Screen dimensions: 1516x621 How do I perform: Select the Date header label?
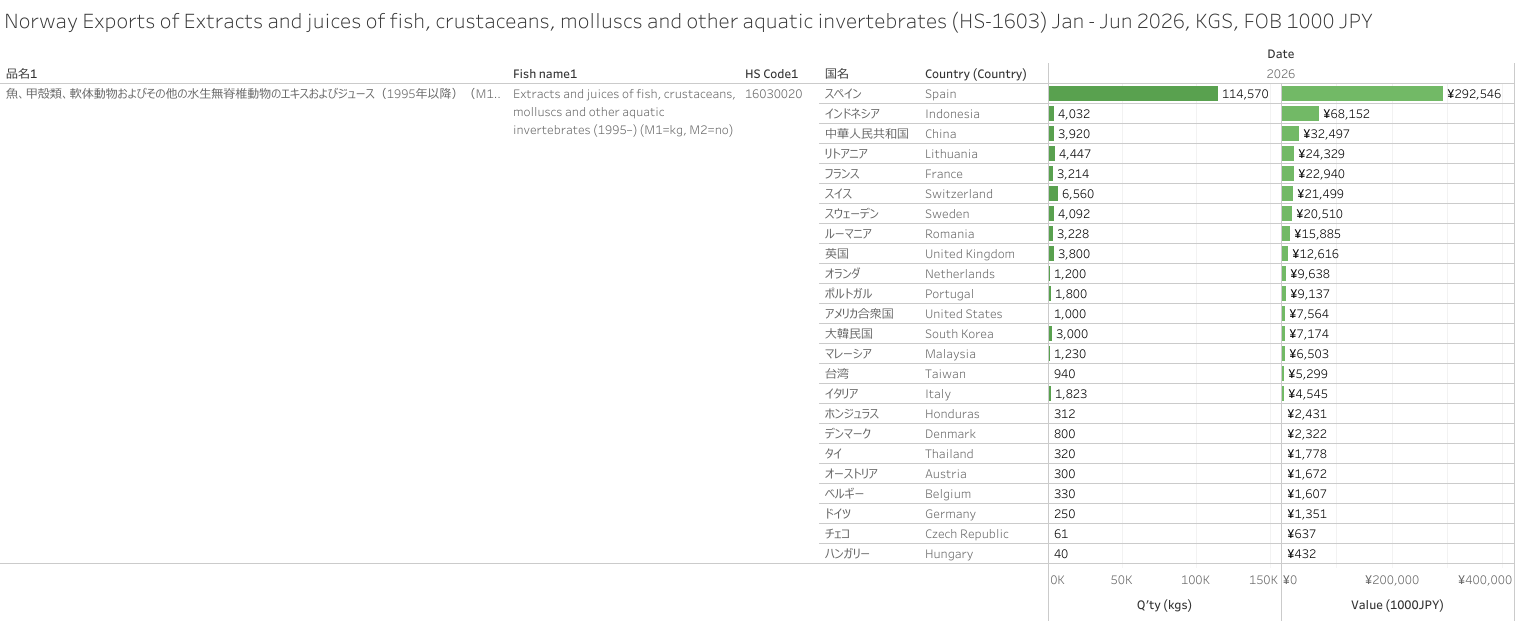coord(1280,54)
